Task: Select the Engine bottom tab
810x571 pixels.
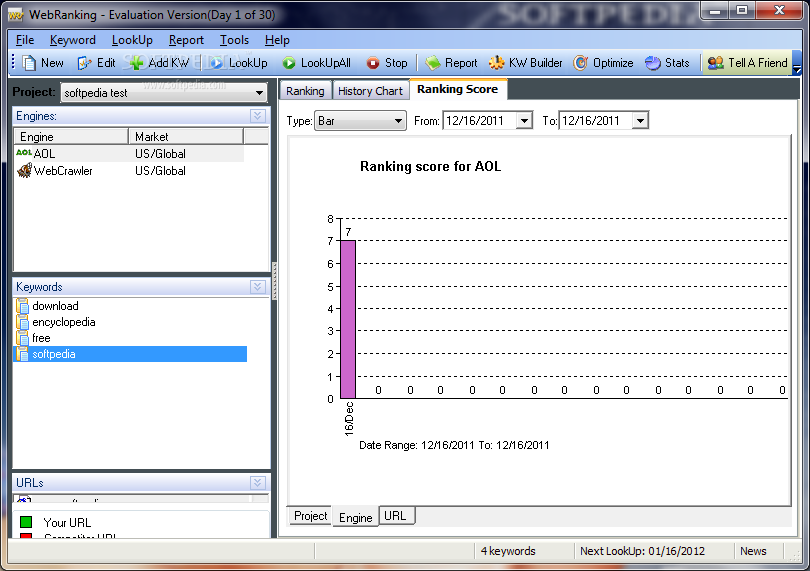Action: pos(355,517)
